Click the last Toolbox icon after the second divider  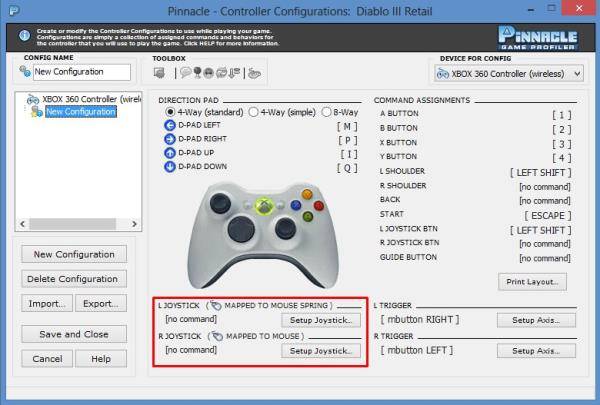tap(254, 73)
